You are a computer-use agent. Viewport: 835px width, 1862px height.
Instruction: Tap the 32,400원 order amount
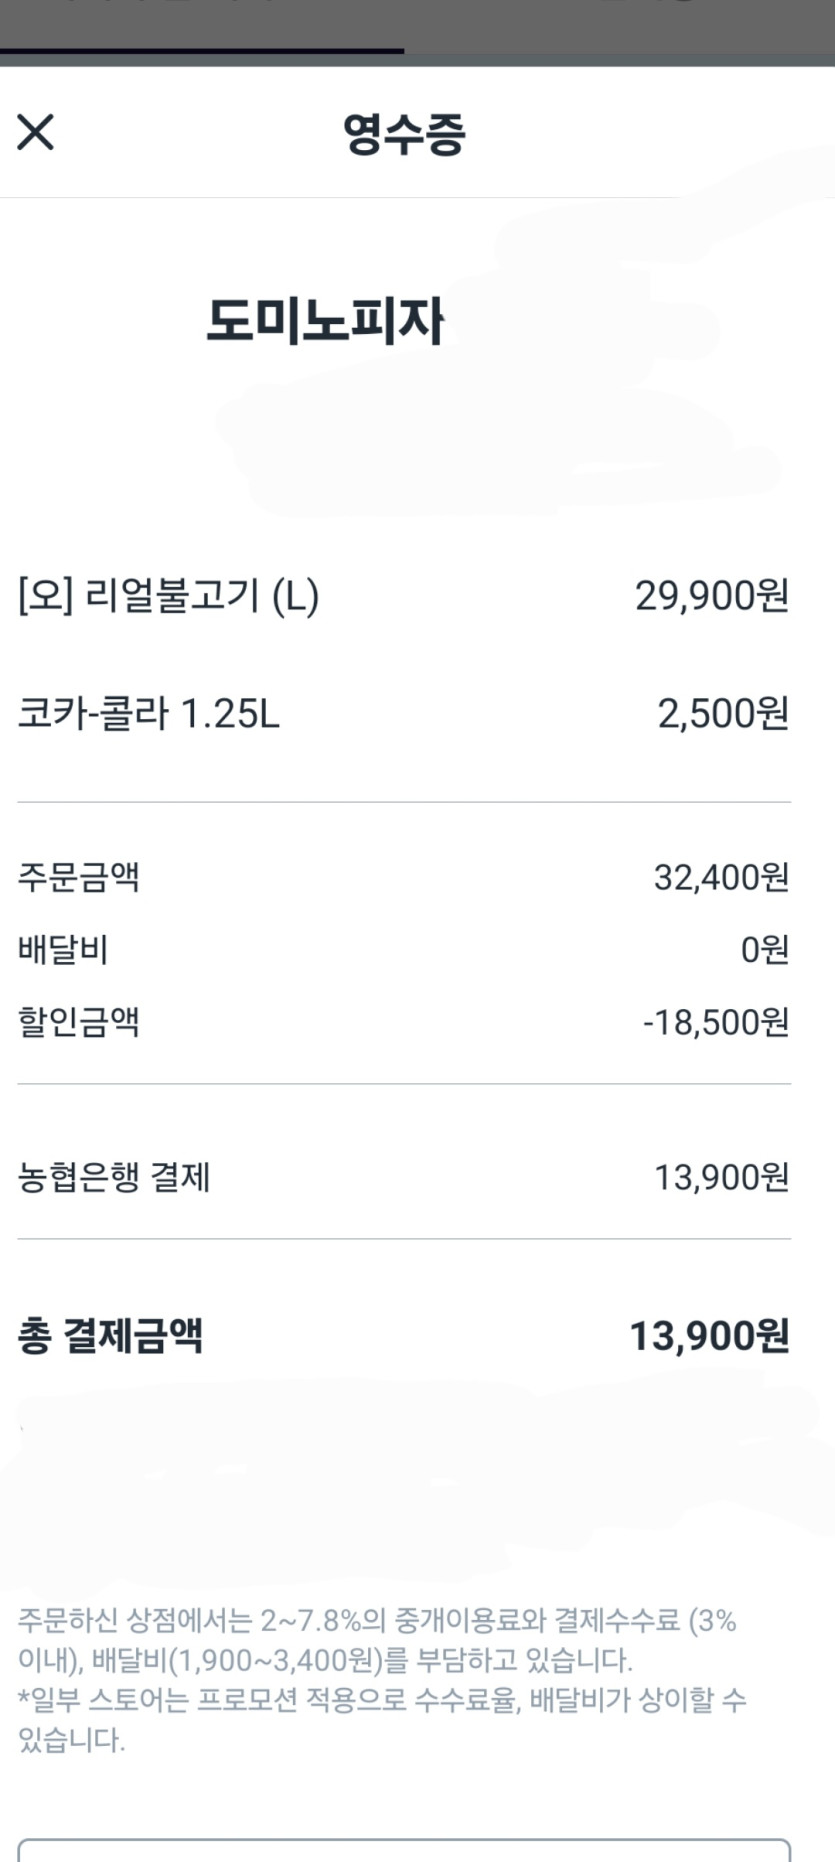[x=721, y=877]
